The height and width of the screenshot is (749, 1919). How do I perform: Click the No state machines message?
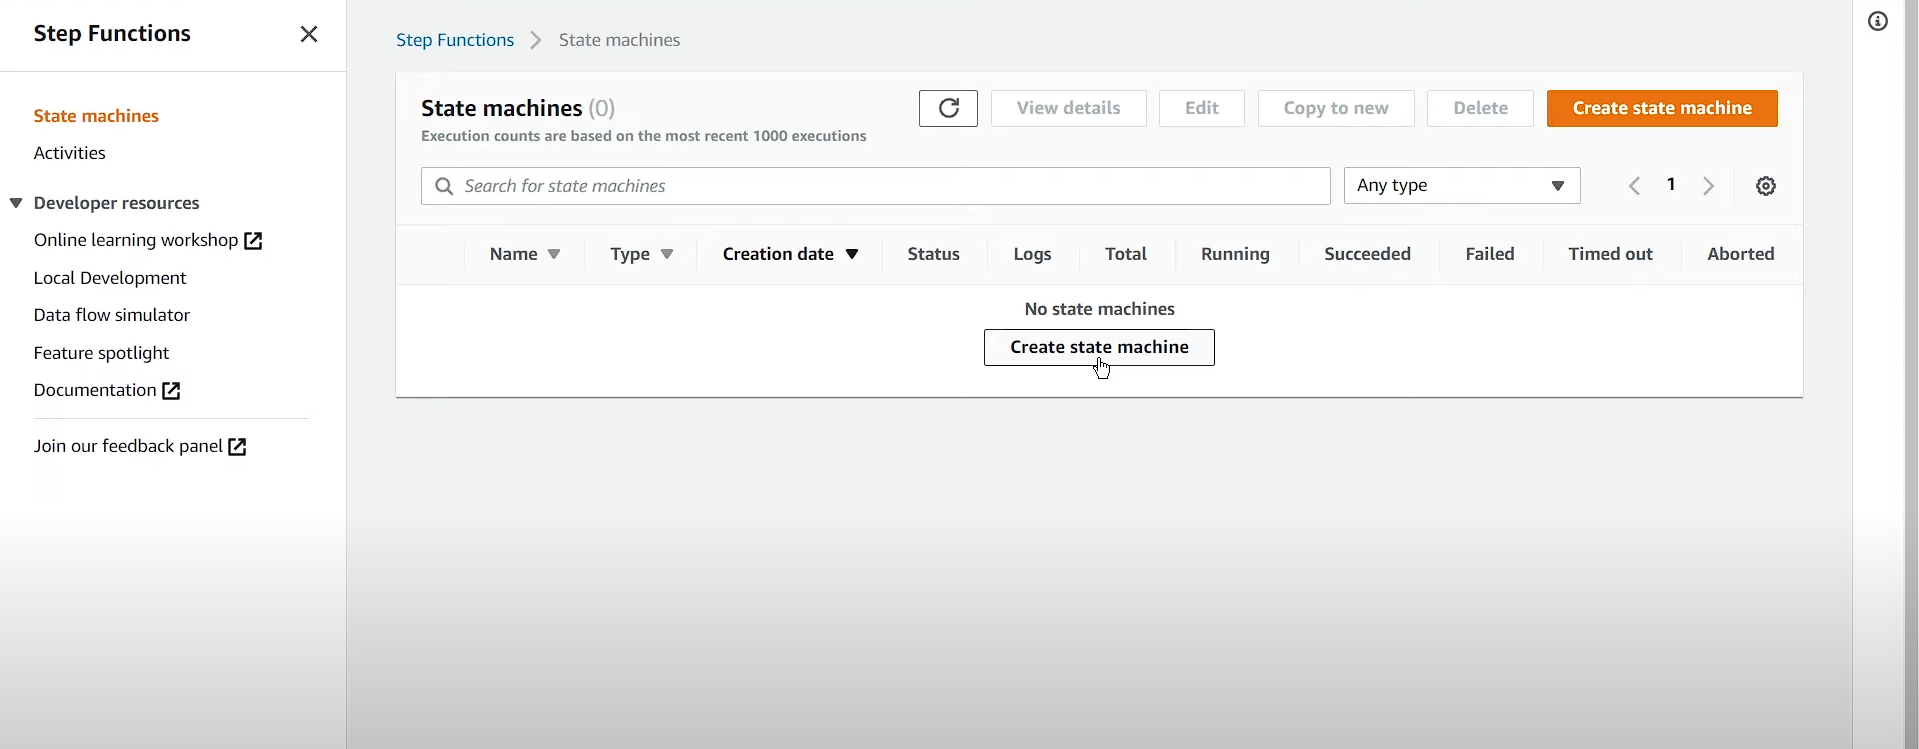pos(1099,309)
